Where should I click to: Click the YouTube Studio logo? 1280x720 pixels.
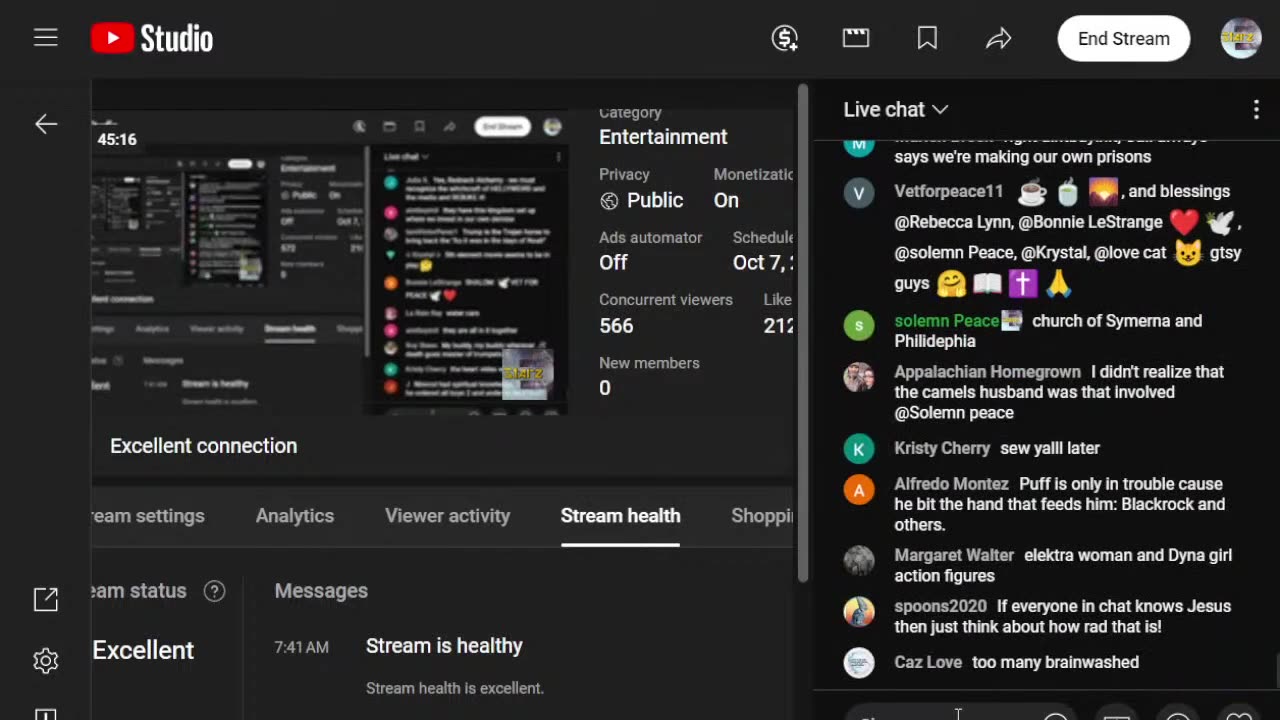point(152,38)
